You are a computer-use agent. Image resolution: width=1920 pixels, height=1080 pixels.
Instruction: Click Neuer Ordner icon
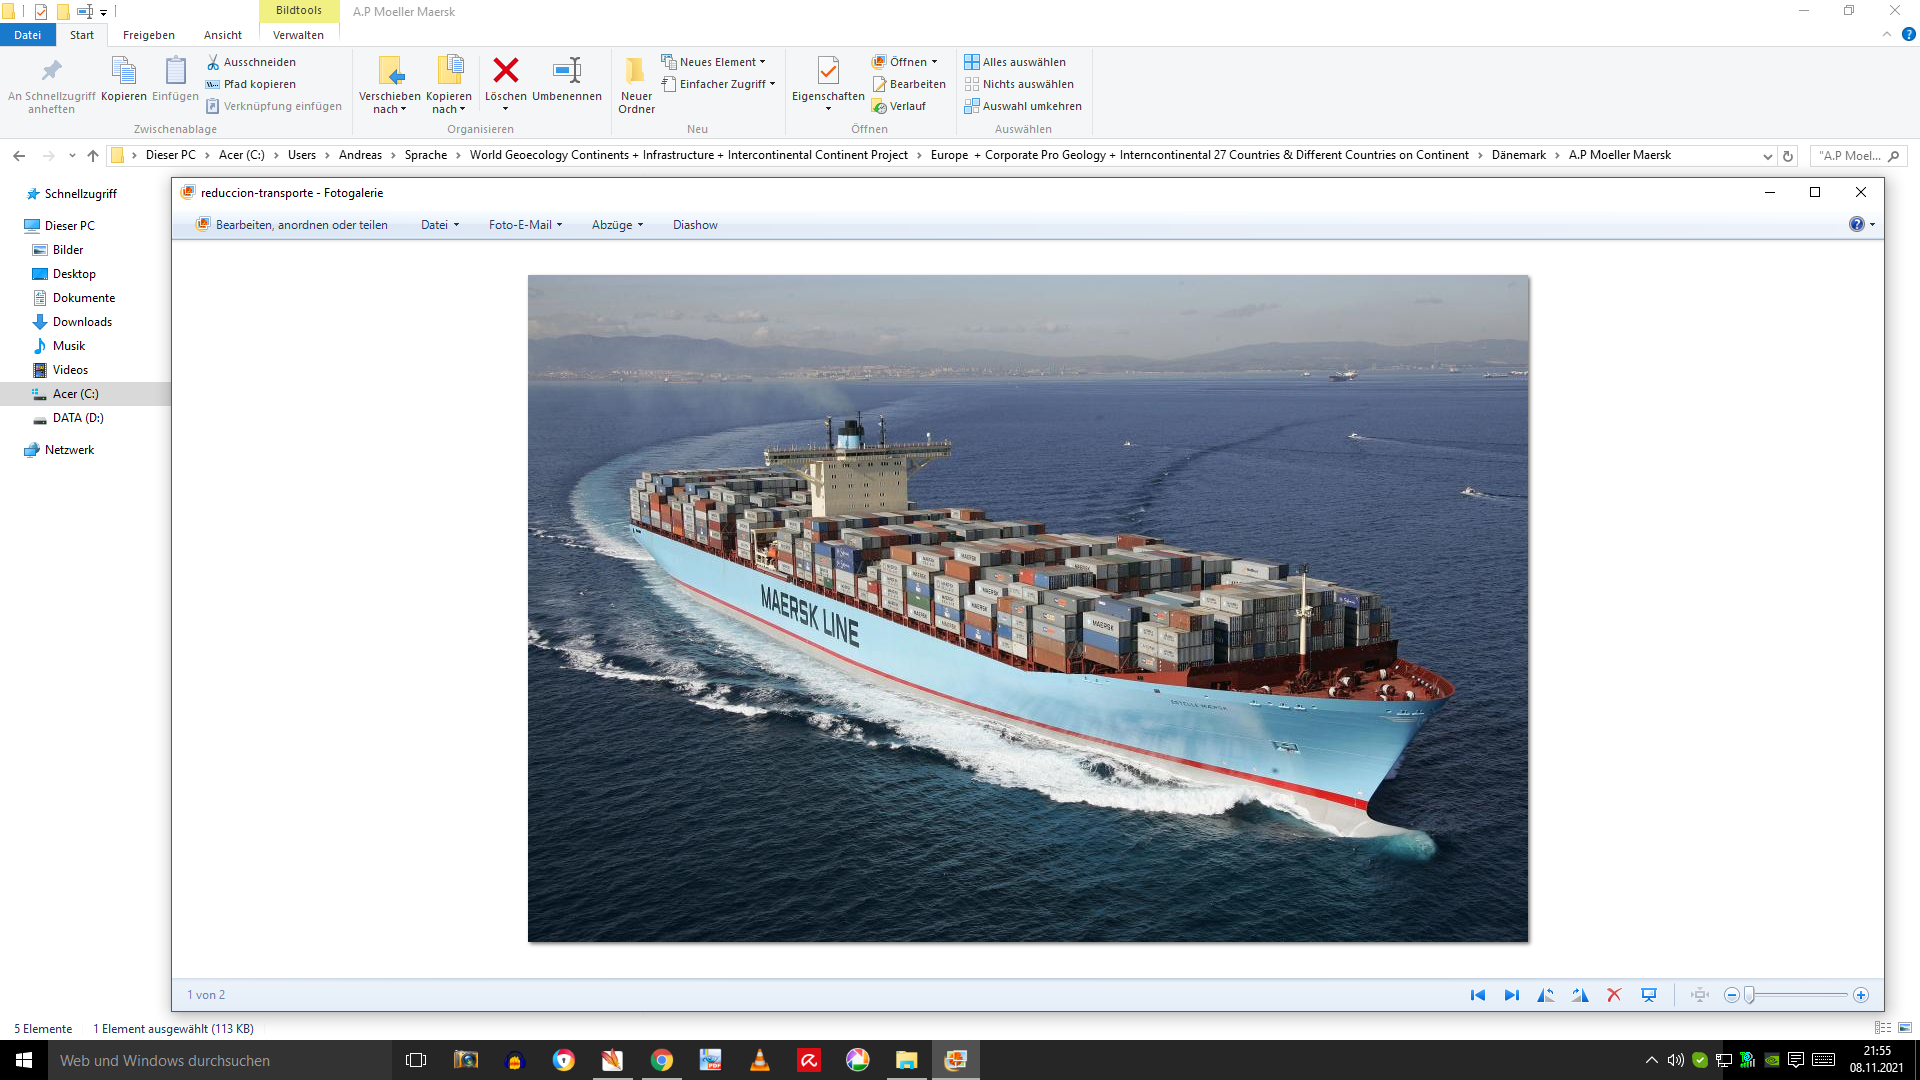click(x=636, y=71)
